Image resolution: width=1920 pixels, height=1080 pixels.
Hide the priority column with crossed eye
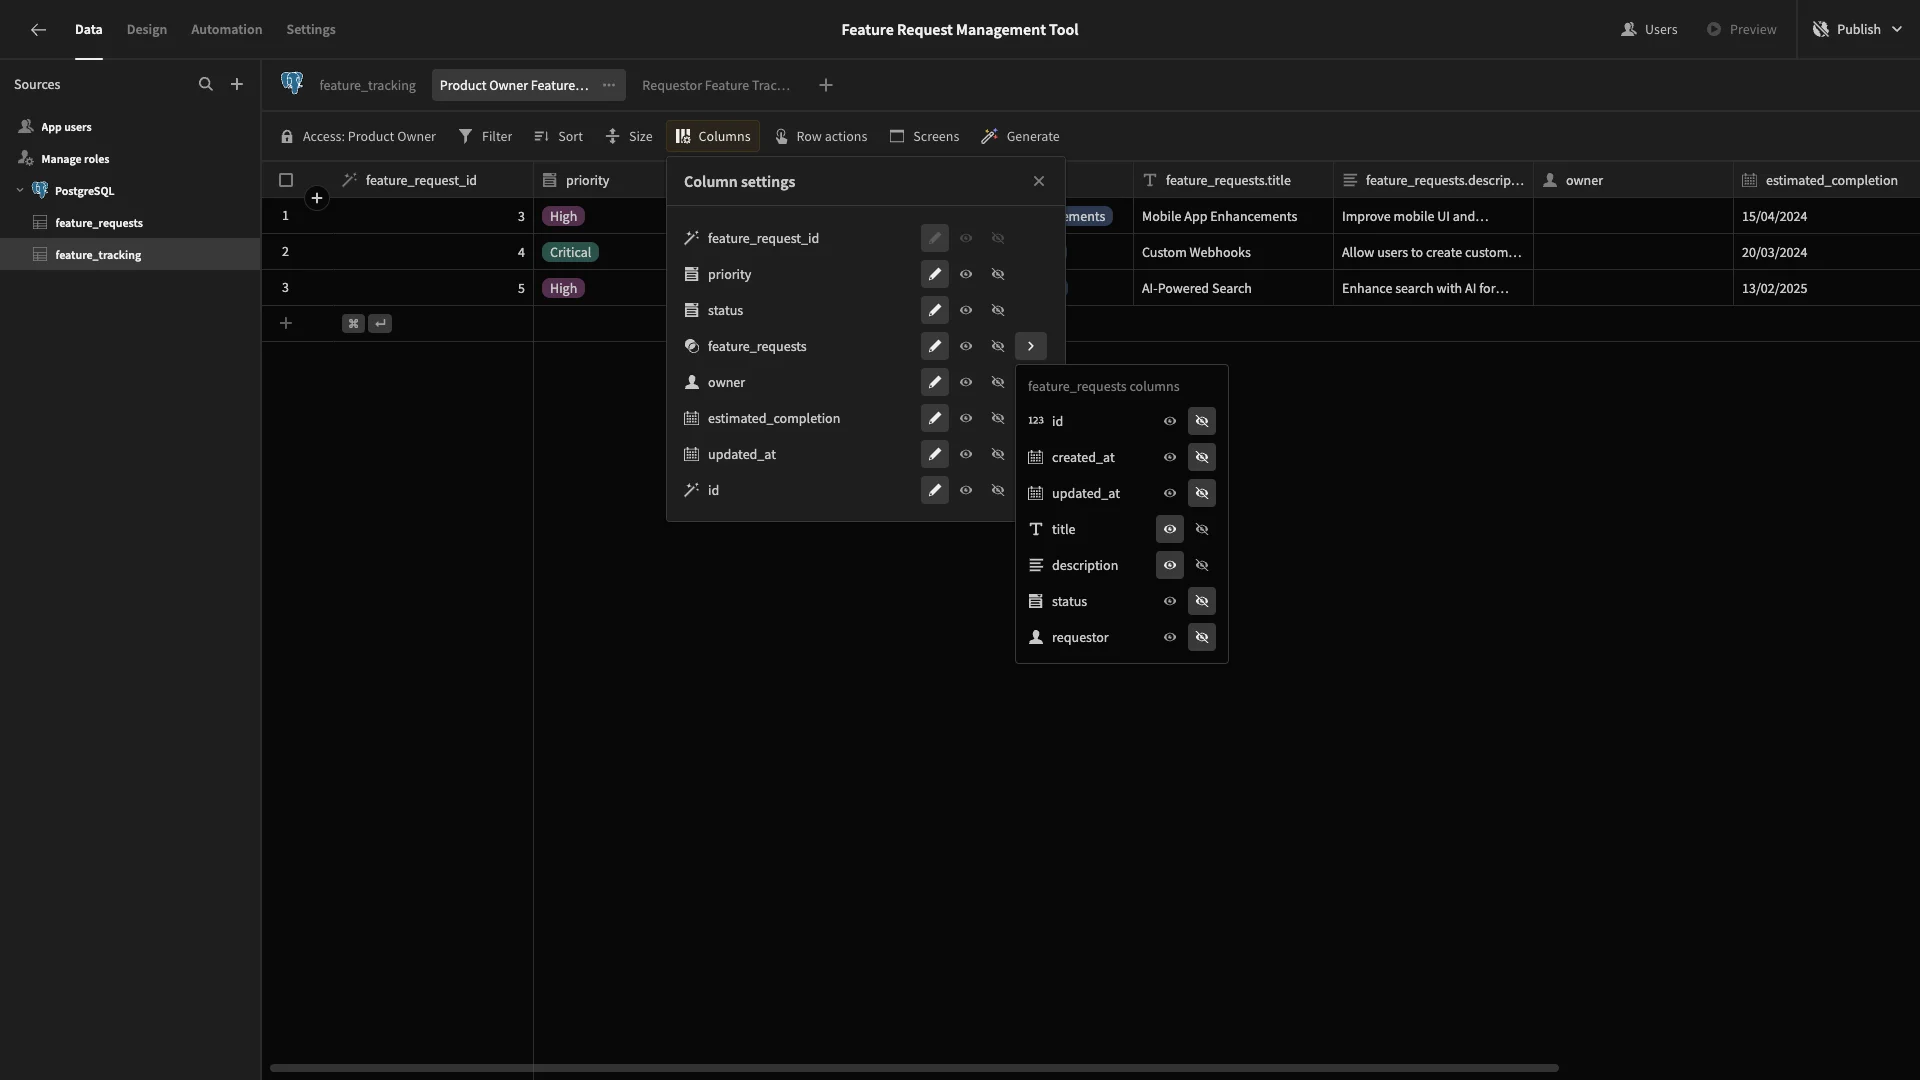coord(998,274)
